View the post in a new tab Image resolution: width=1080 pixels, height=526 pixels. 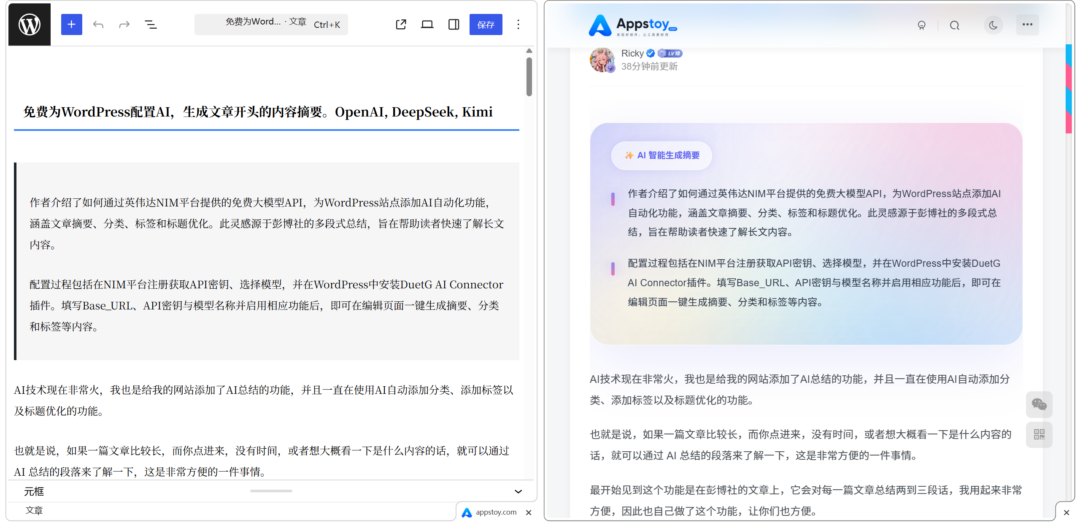(401, 25)
